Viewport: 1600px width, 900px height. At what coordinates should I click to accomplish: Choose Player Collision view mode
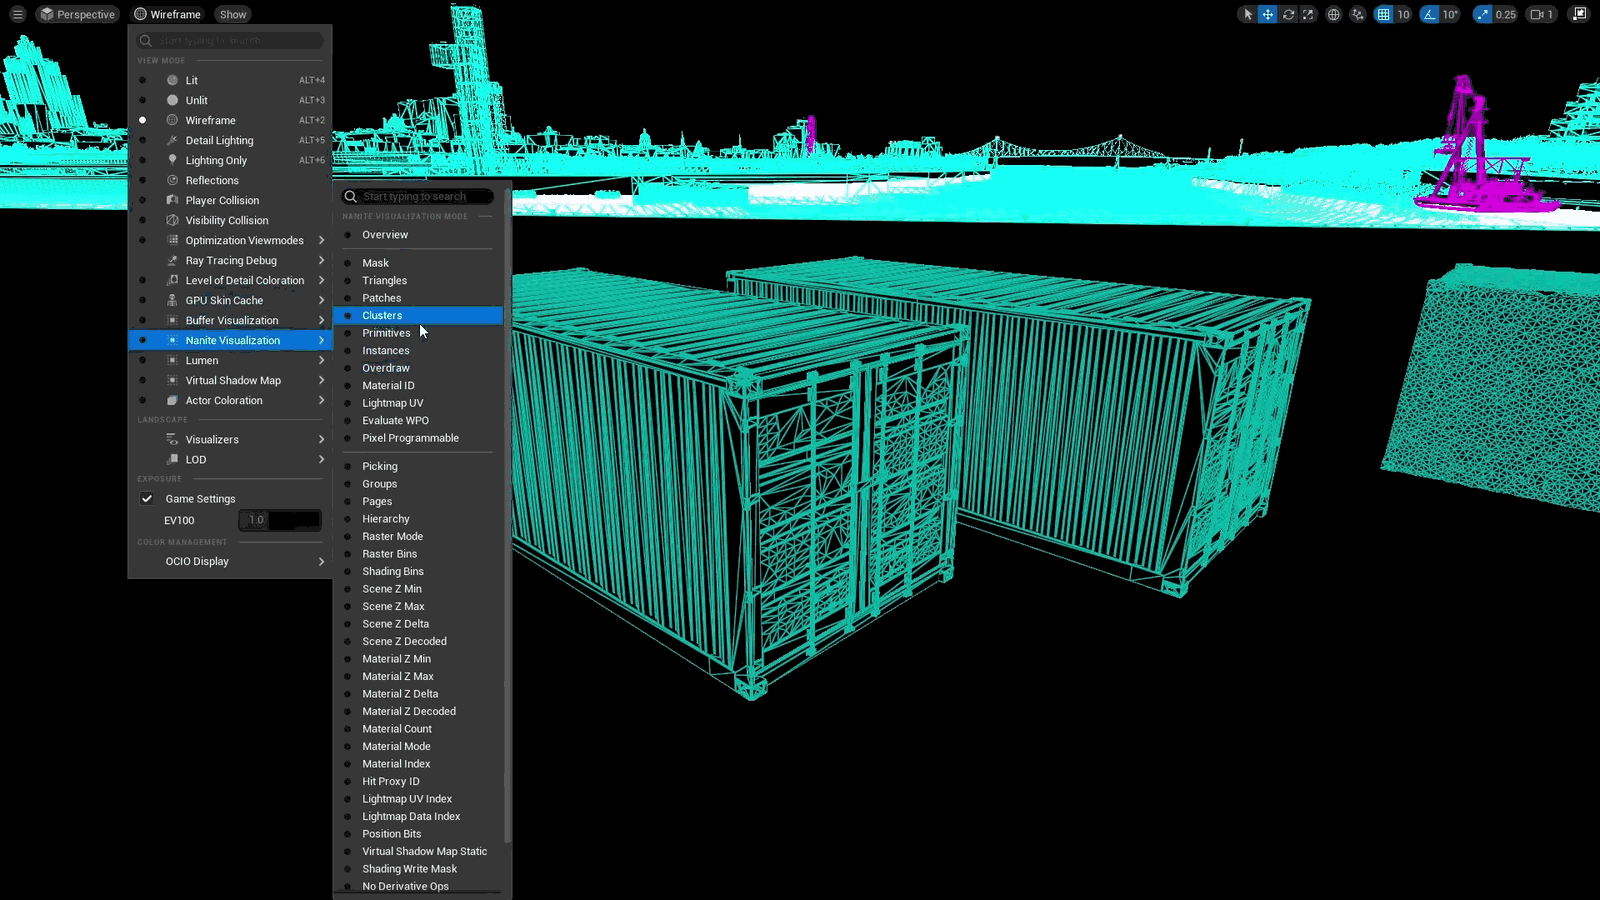230,200
